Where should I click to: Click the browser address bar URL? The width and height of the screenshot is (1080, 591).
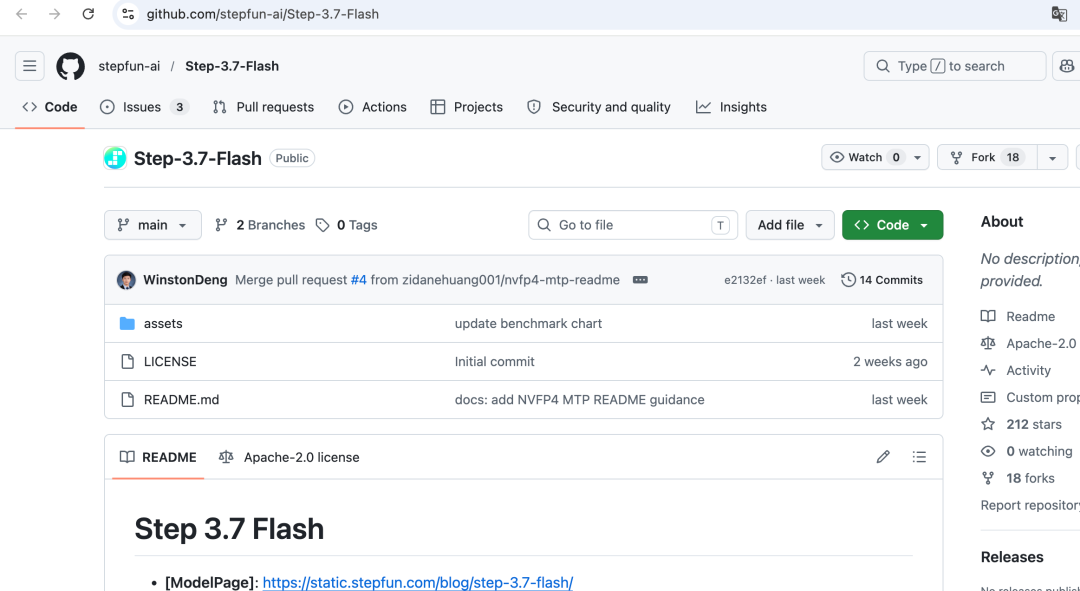(x=262, y=14)
